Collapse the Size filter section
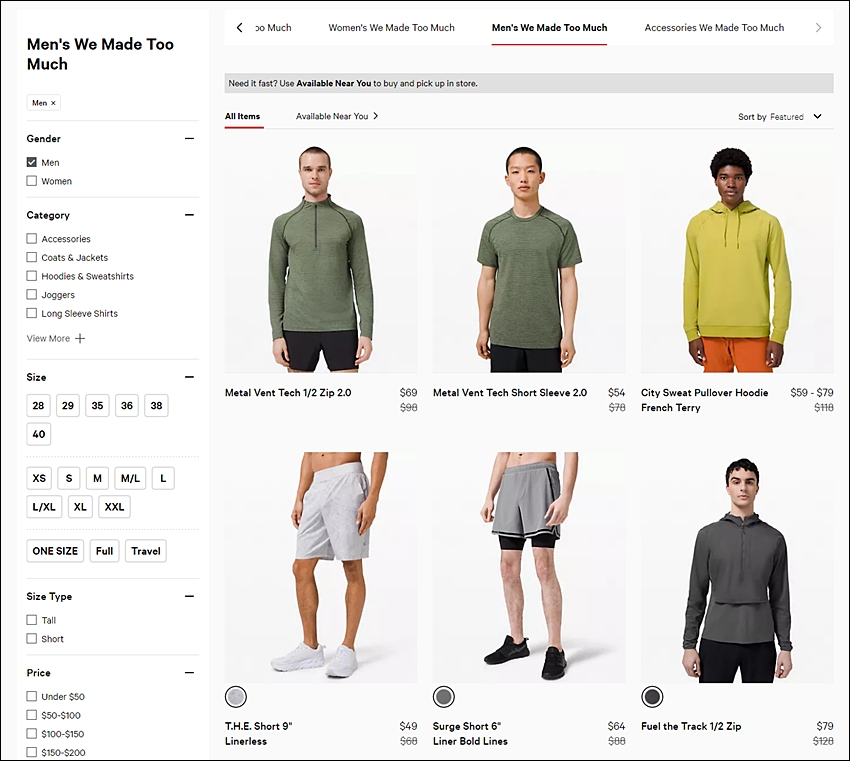 click(189, 377)
